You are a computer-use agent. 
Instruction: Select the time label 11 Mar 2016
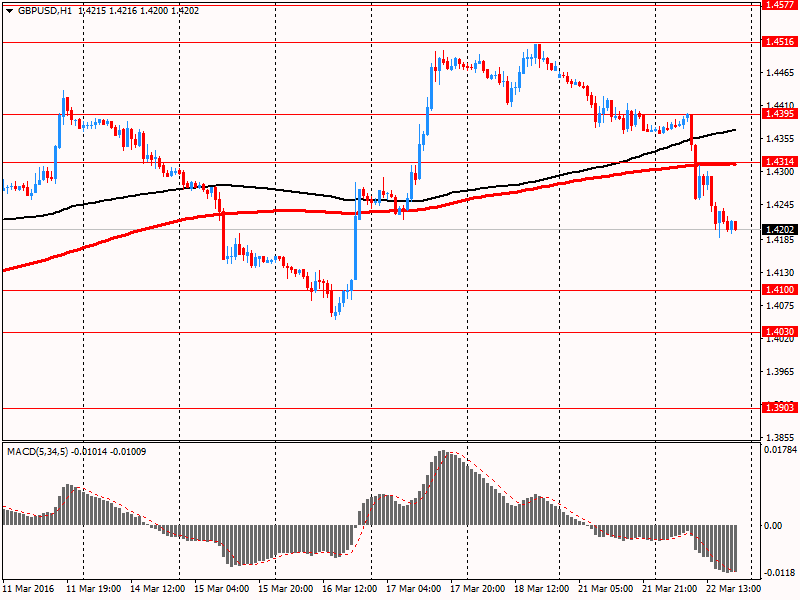coord(30,589)
